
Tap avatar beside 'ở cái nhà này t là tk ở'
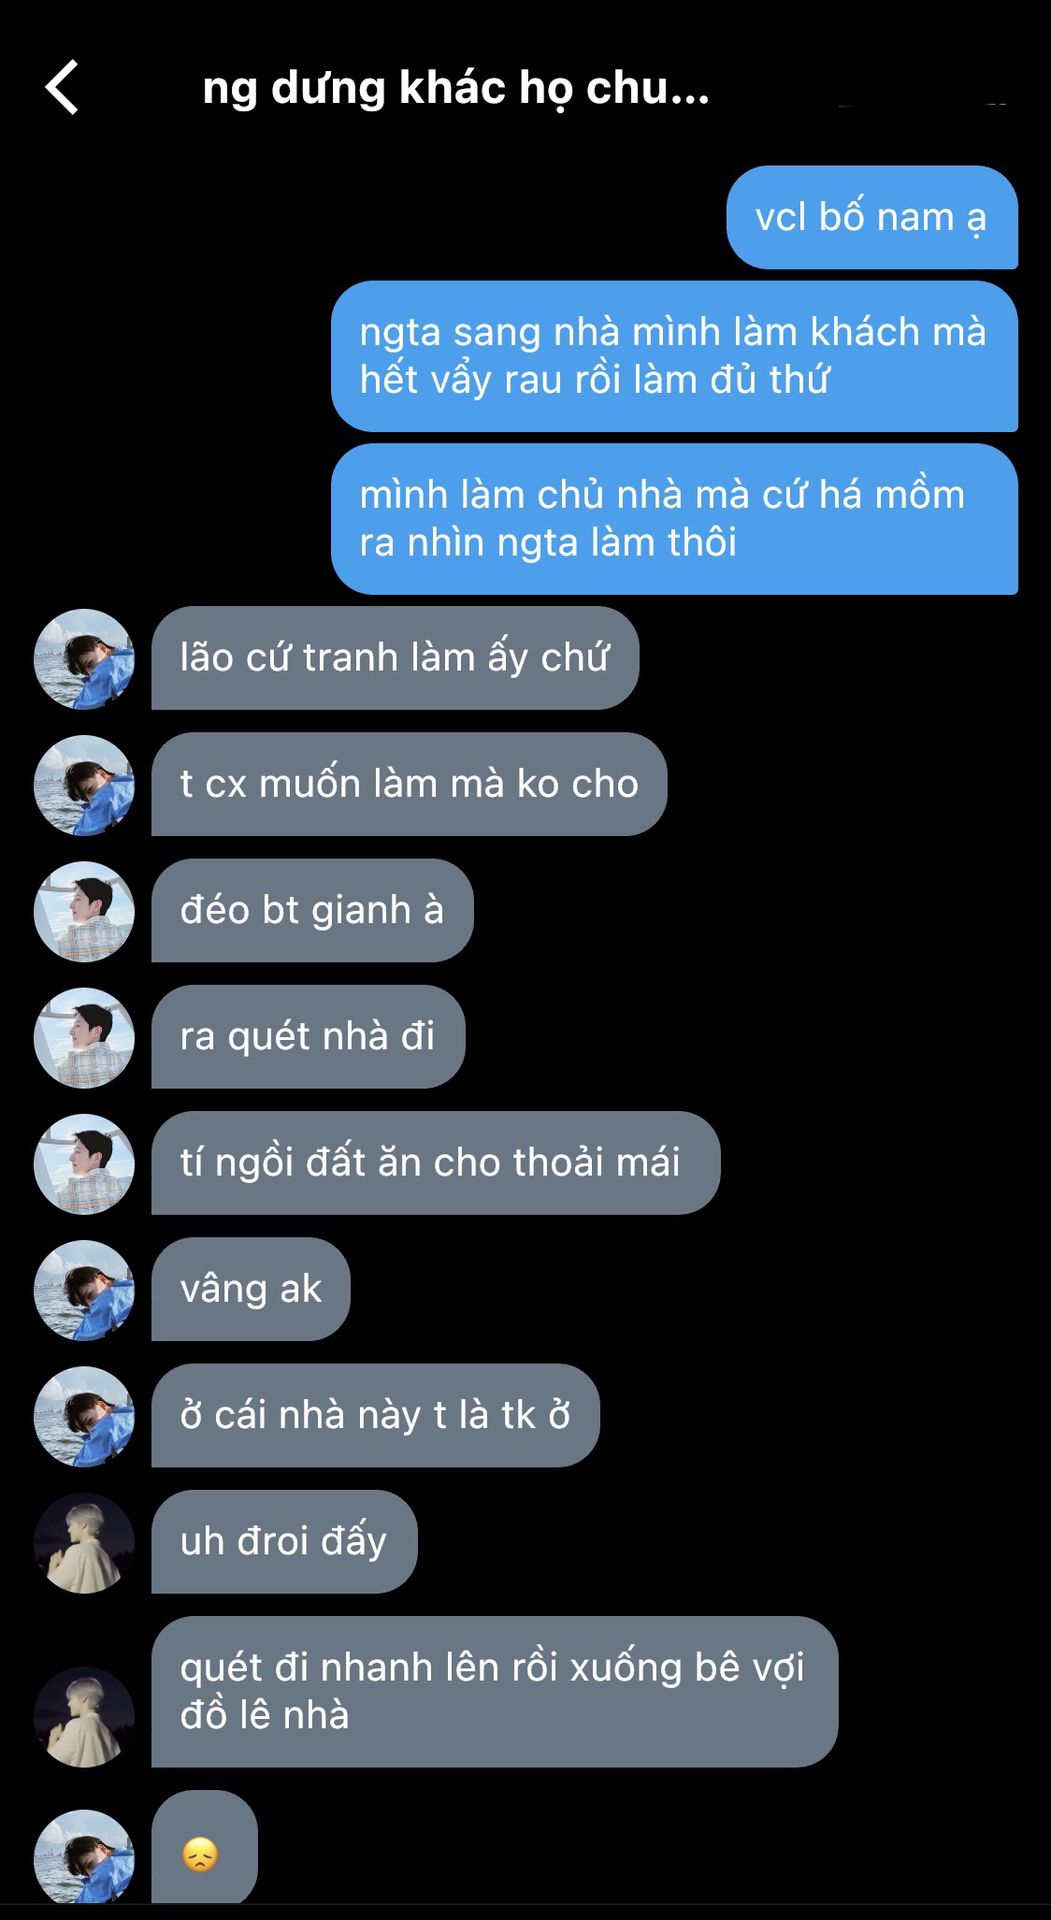(x=84, y=1416)
